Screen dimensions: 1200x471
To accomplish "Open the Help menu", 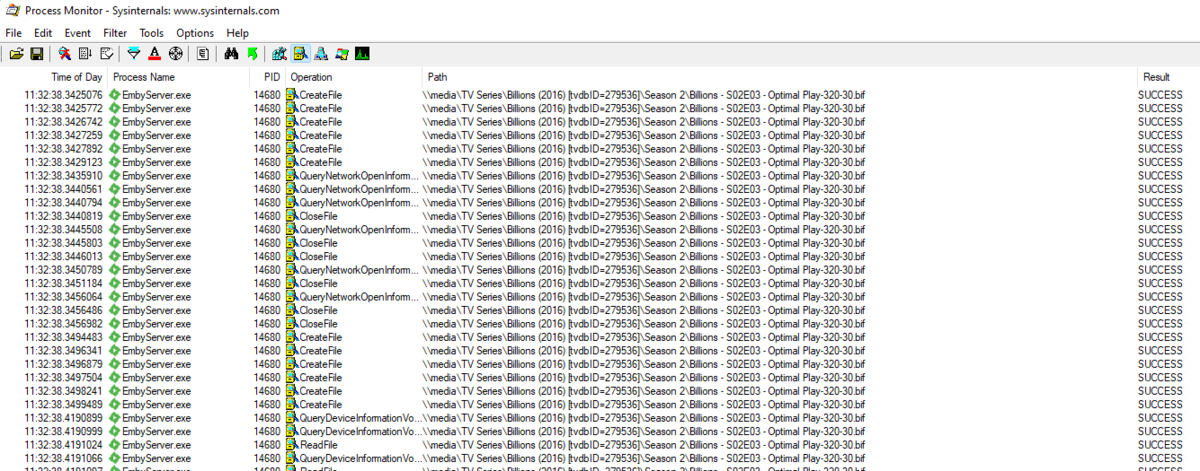I will coord(238,33).
